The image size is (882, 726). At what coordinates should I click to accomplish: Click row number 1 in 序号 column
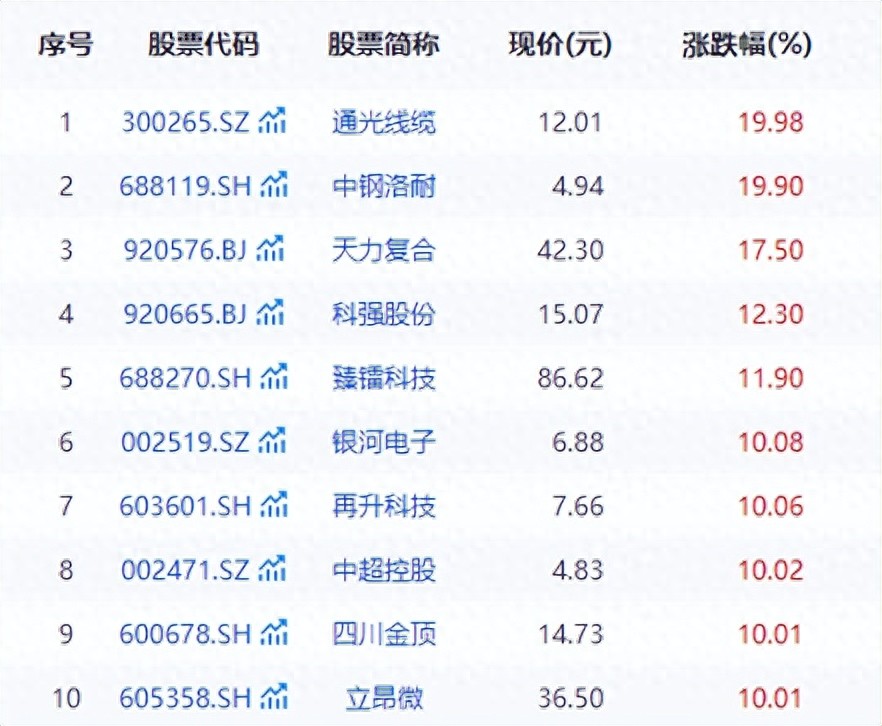(x=66, y=122)
